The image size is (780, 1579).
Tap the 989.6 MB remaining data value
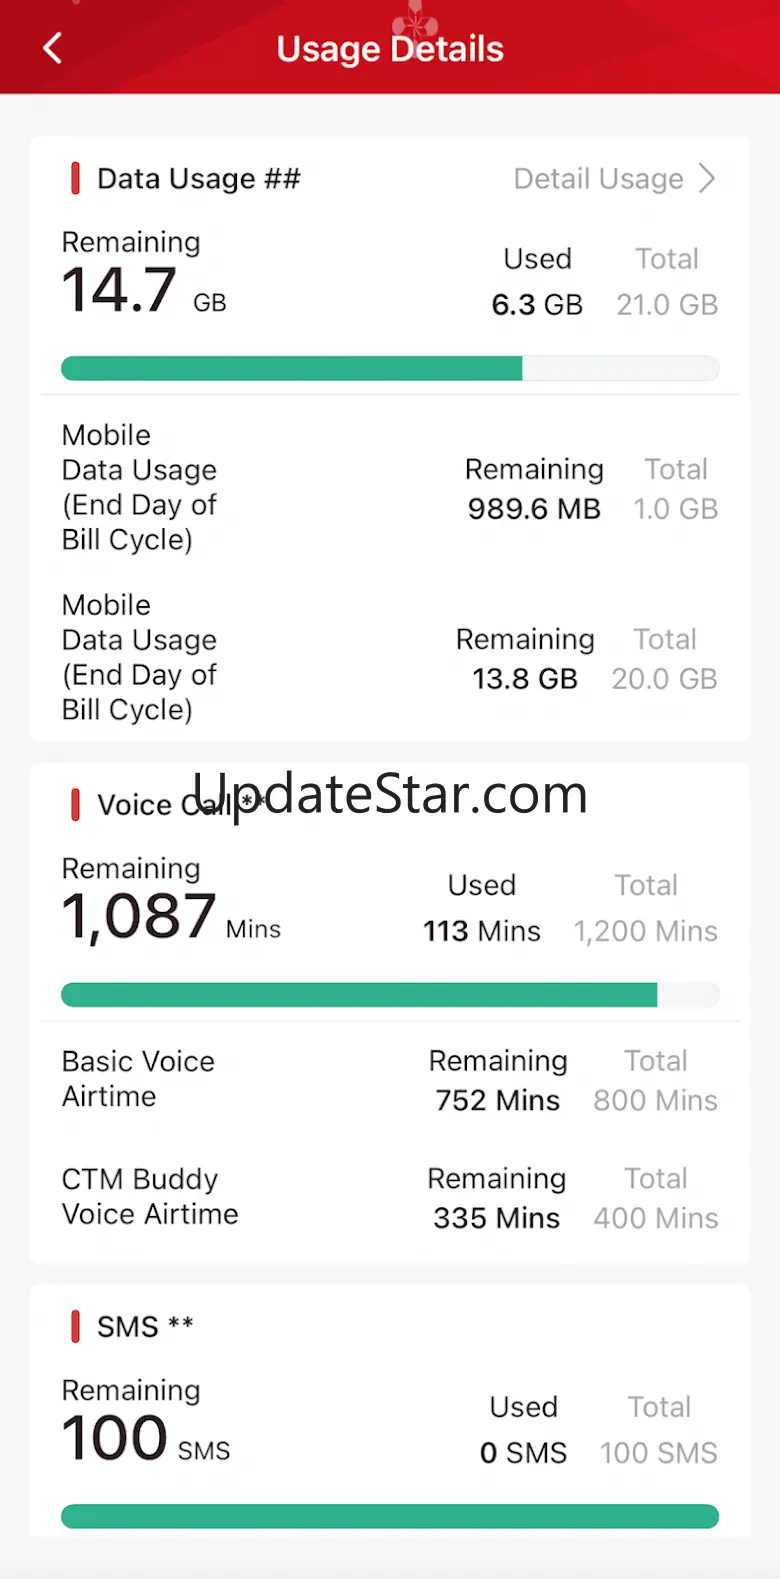[x=534, y=509]
